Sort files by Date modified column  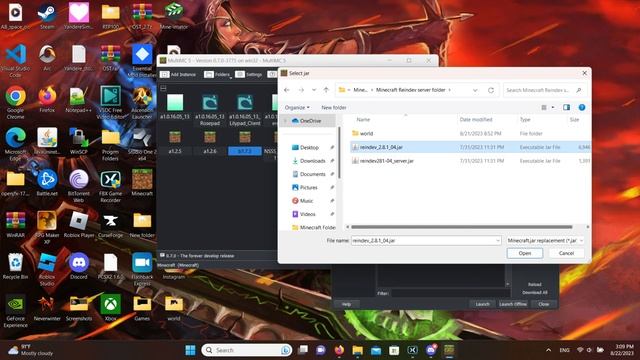pyautogui.click(x=476, y=120)
